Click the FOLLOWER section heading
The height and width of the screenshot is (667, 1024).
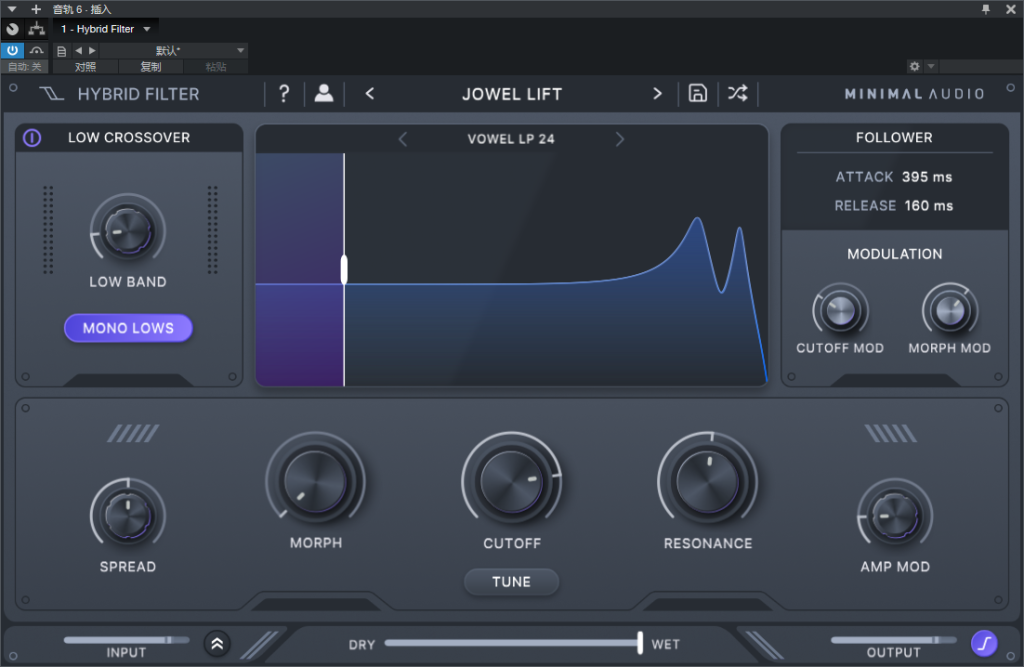(894, 138)
